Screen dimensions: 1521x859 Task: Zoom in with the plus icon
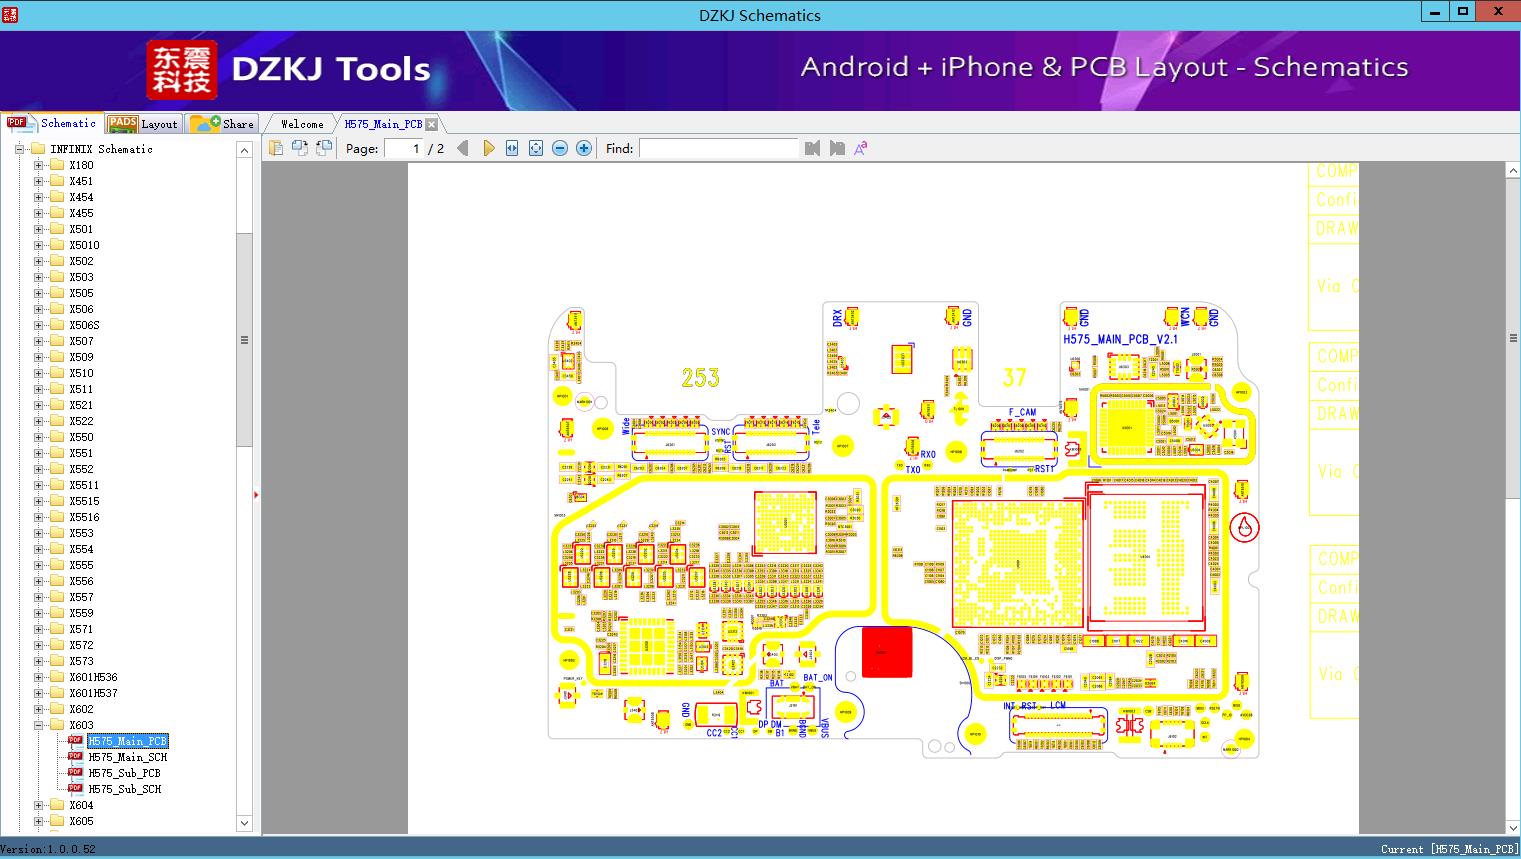[x=584, y=148]
